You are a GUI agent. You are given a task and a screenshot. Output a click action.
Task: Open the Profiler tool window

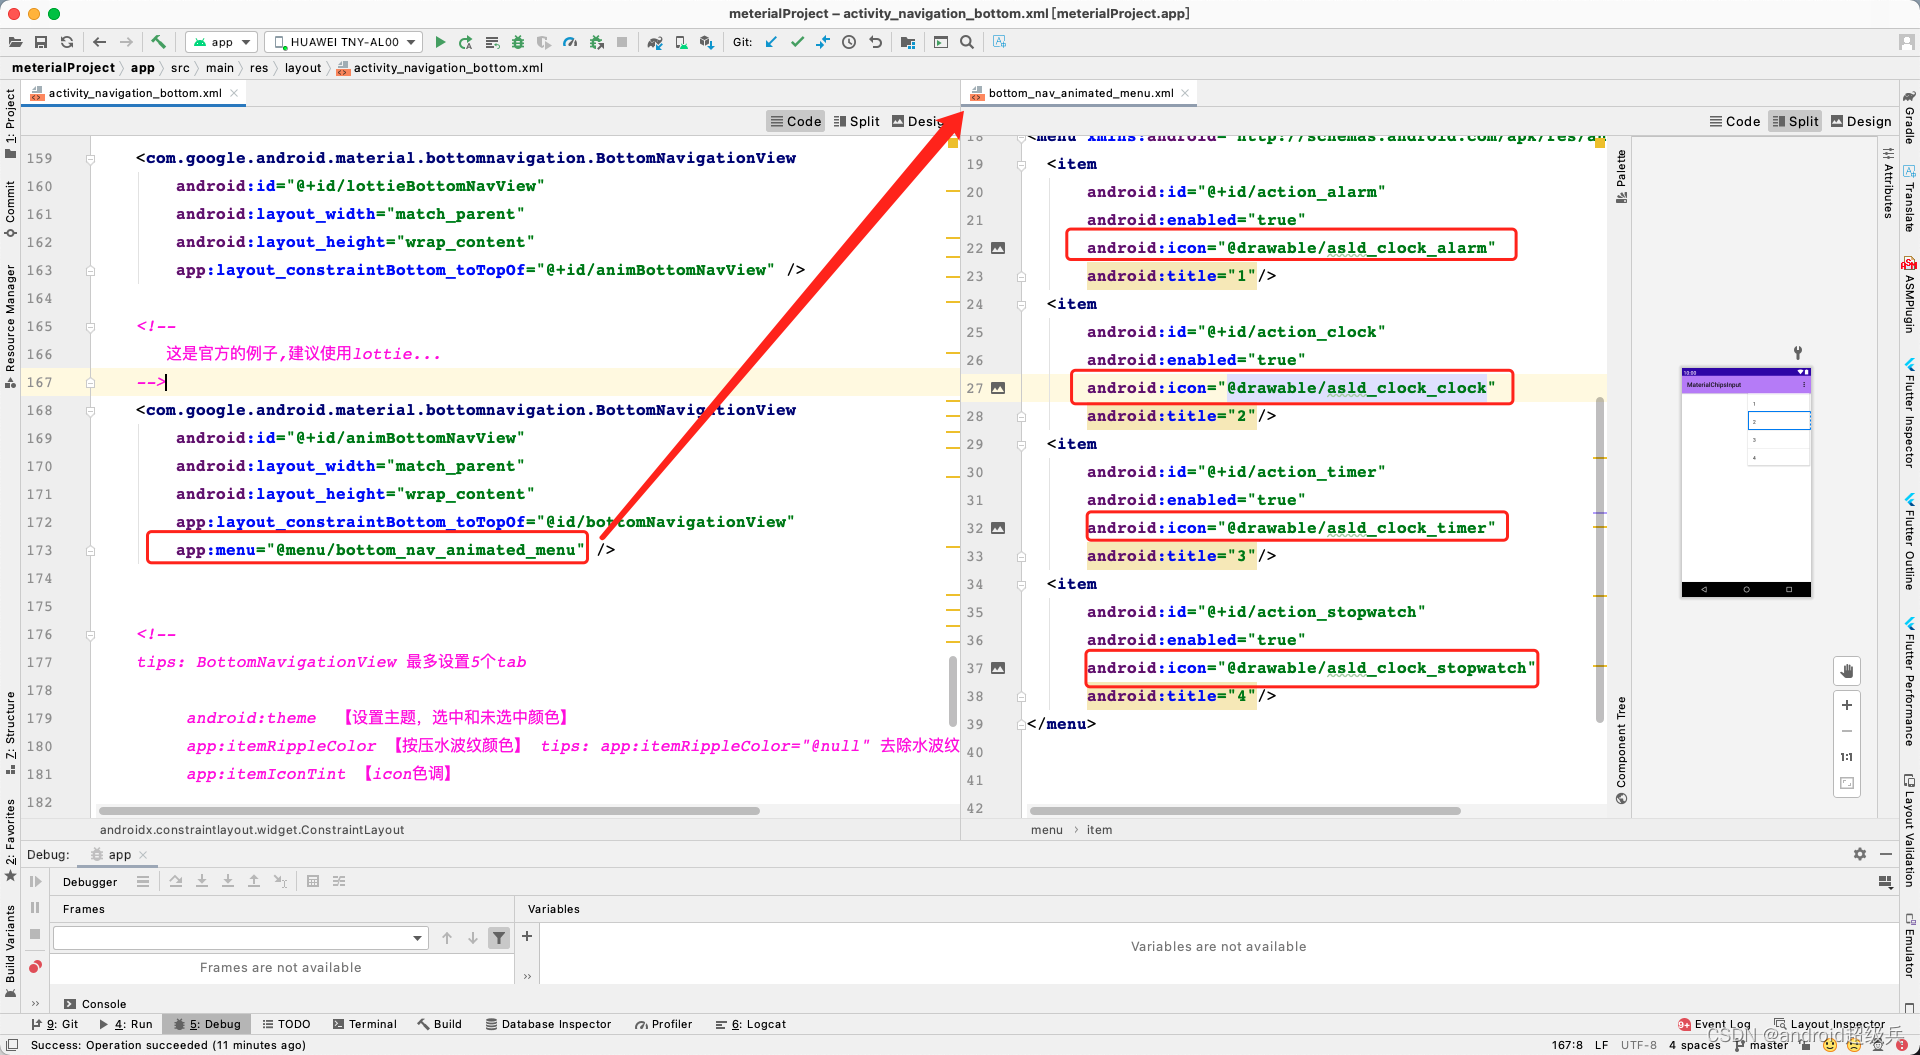pos(663,1024)
